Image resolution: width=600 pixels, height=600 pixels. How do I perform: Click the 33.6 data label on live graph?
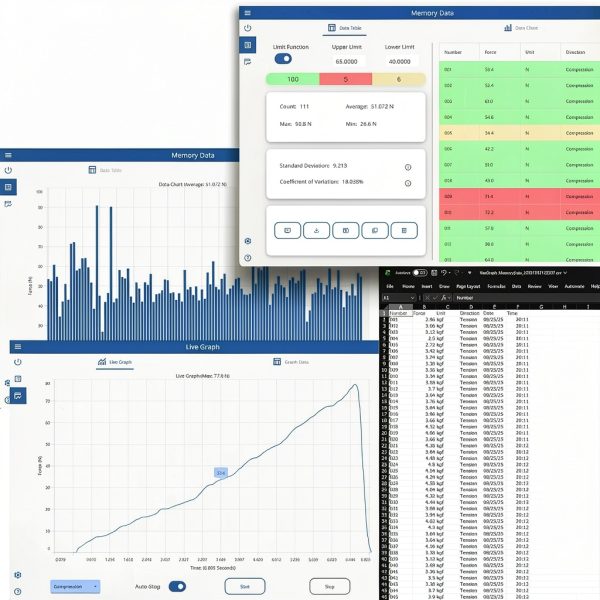point(221,473)
